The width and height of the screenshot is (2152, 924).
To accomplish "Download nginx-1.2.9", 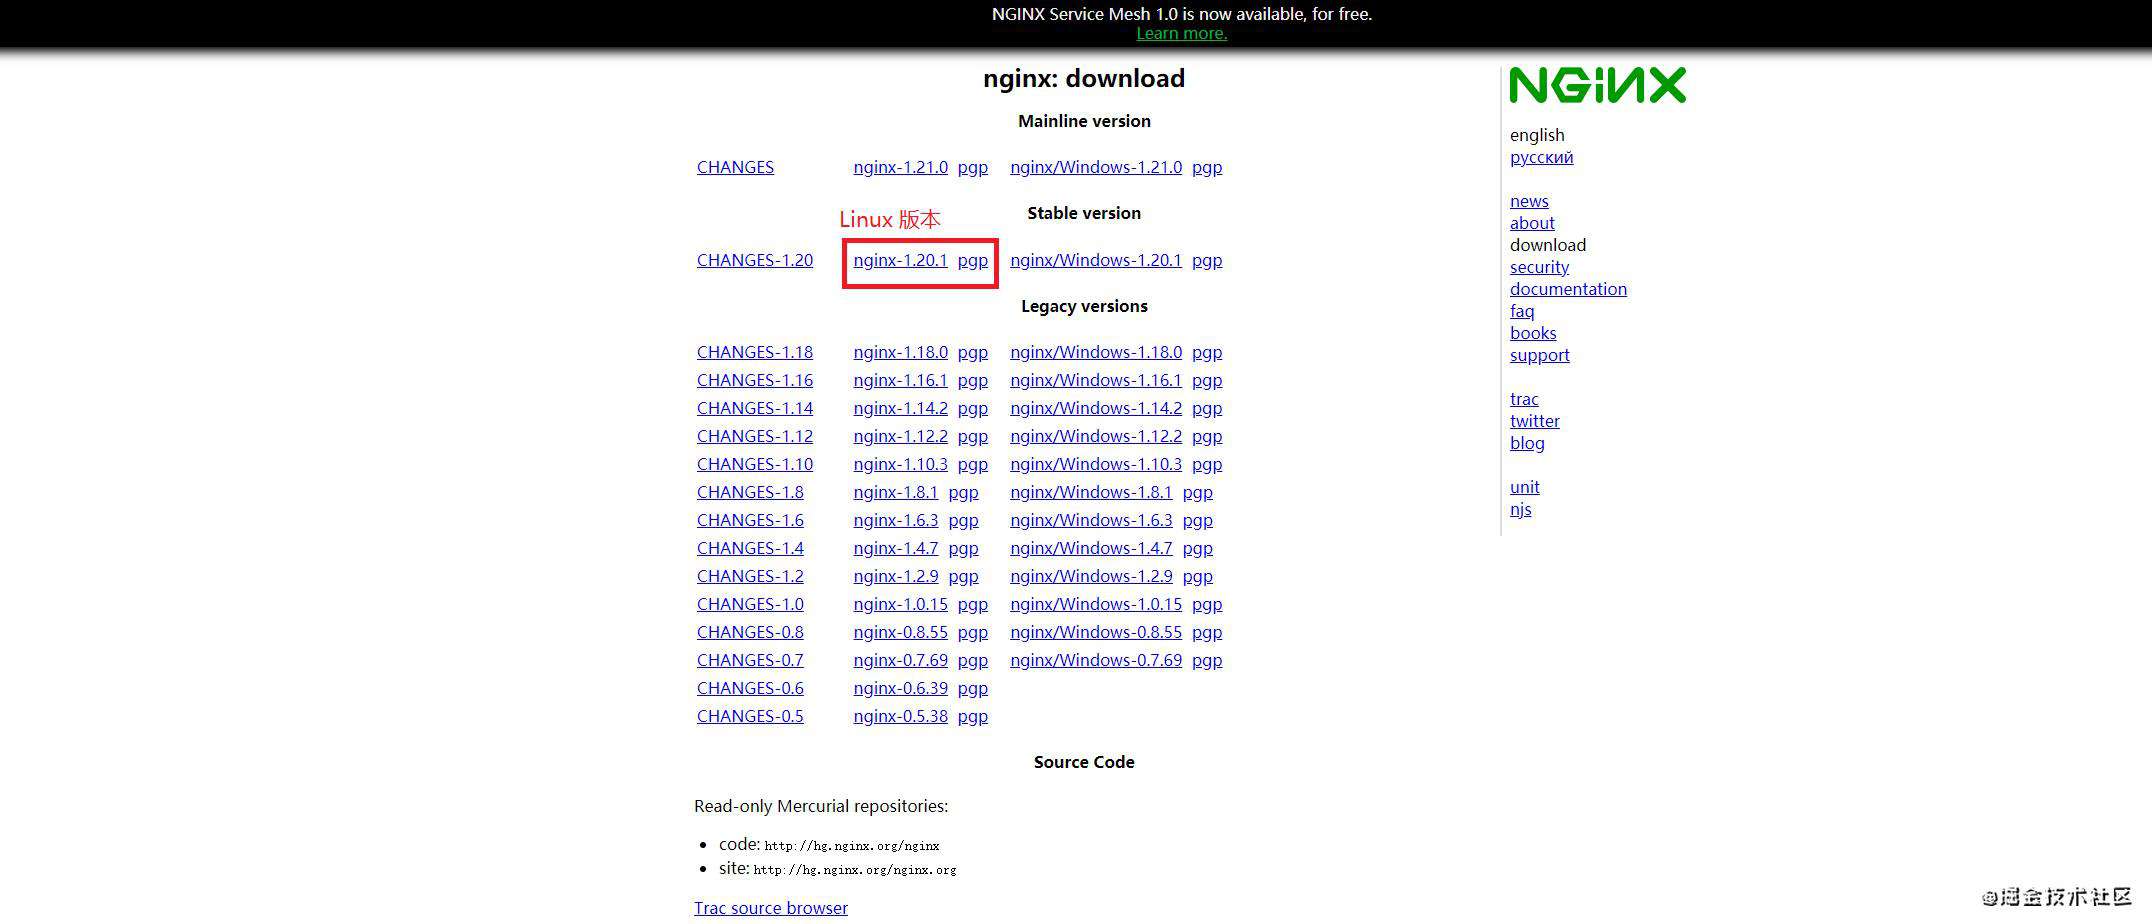I will coord(896,576).
